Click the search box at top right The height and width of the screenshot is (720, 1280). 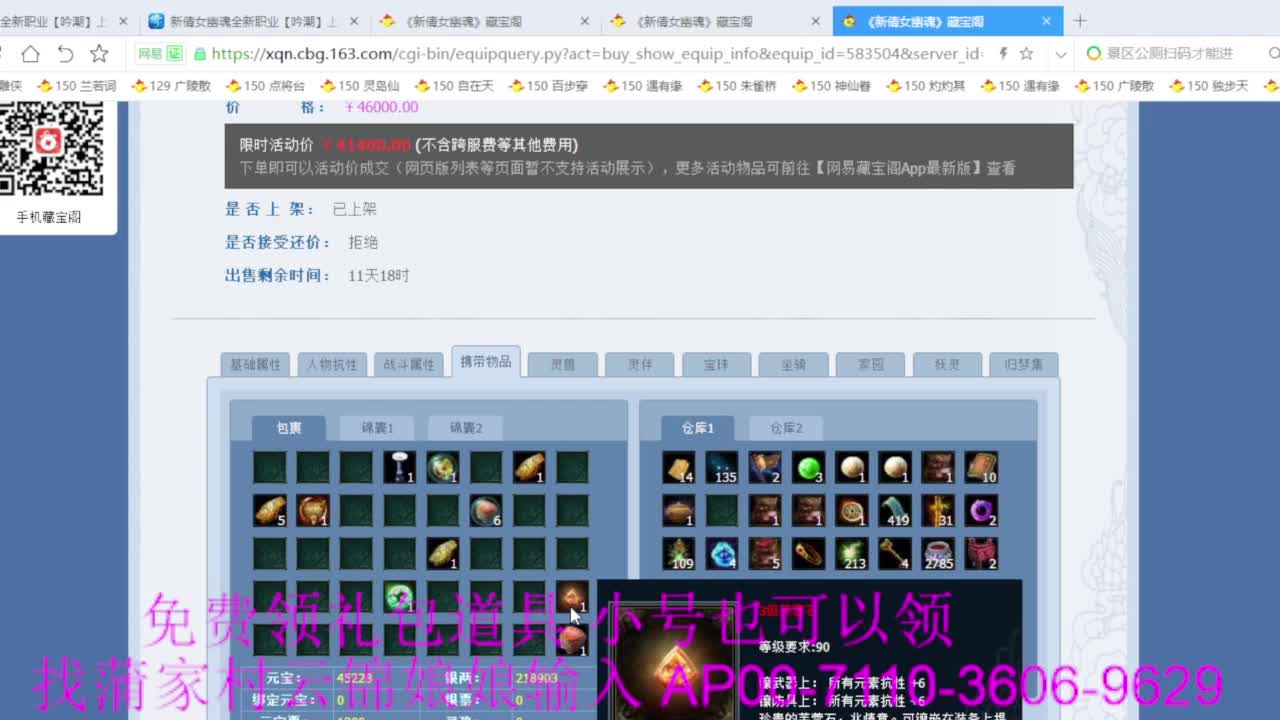(x=1170, y=55)
